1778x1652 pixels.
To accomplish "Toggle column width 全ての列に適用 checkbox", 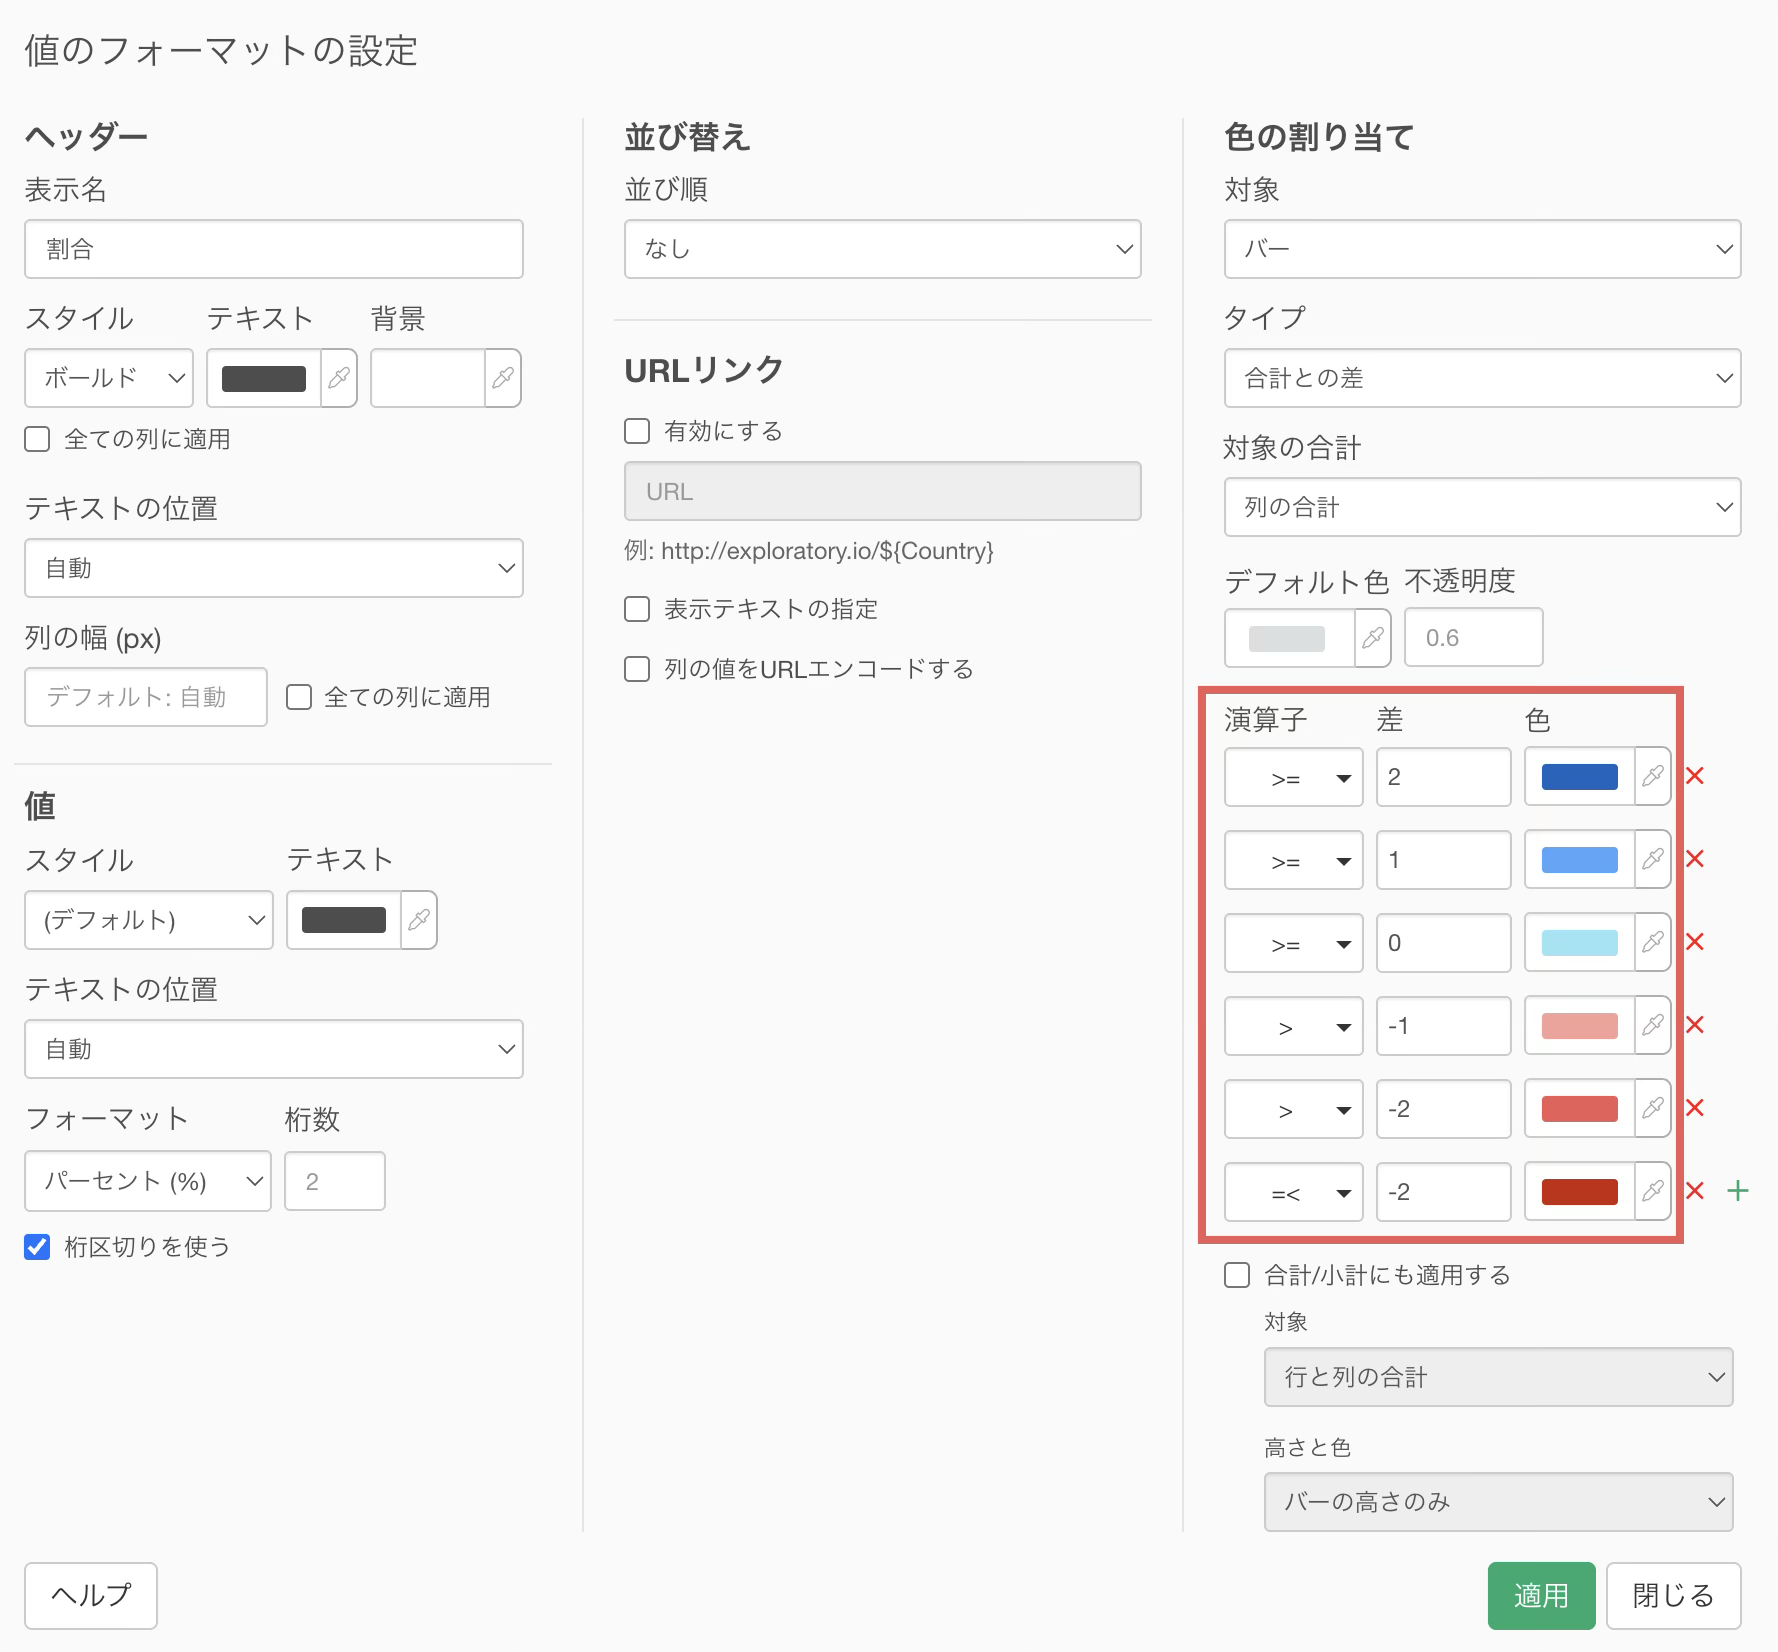I will (299, 697).
